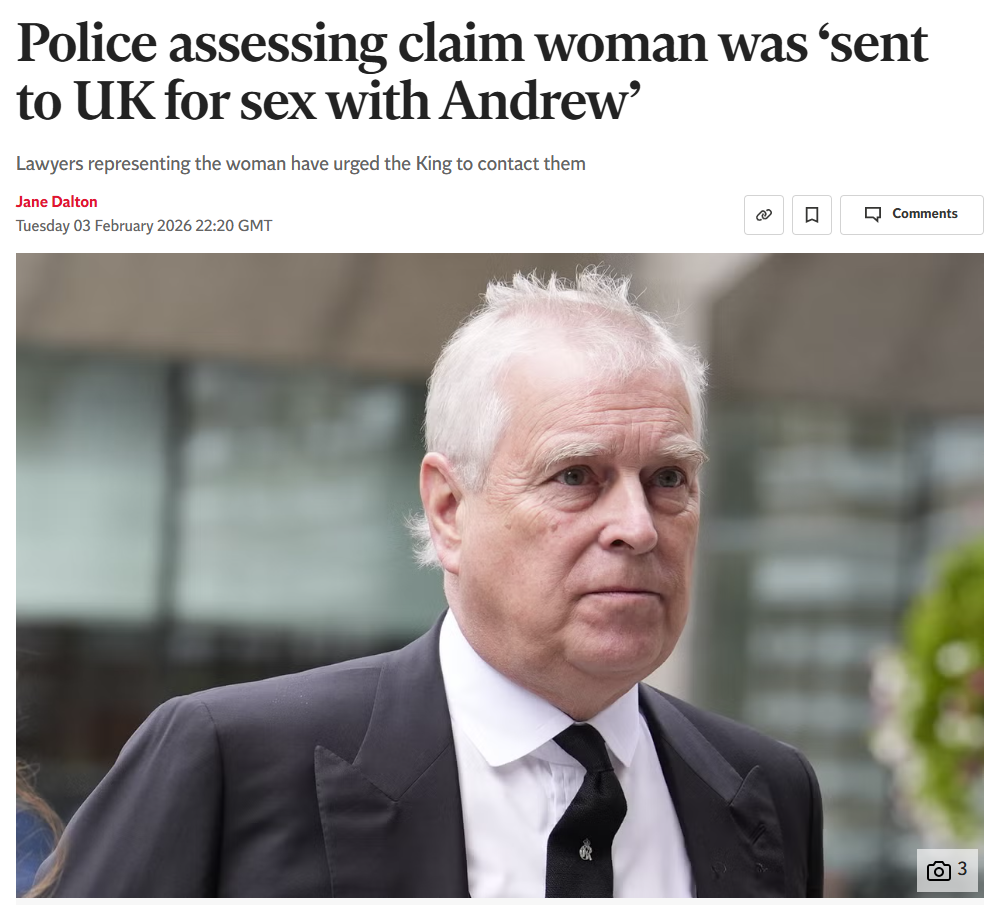This screenshot has height=905, width=995.
Task: Open the Comments section
Action: (x=911, y=215)
